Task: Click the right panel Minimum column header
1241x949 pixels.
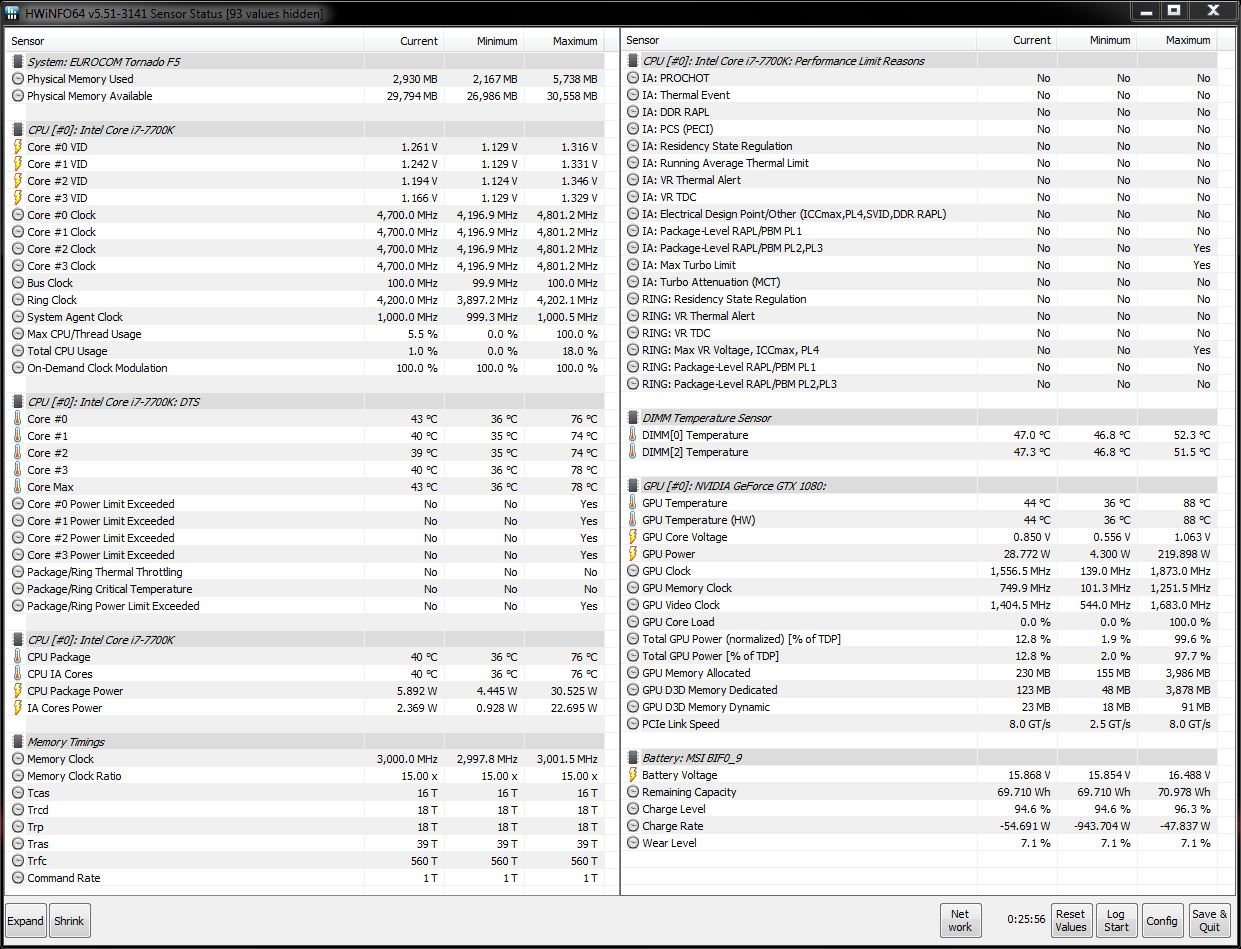Action: 1097,40
